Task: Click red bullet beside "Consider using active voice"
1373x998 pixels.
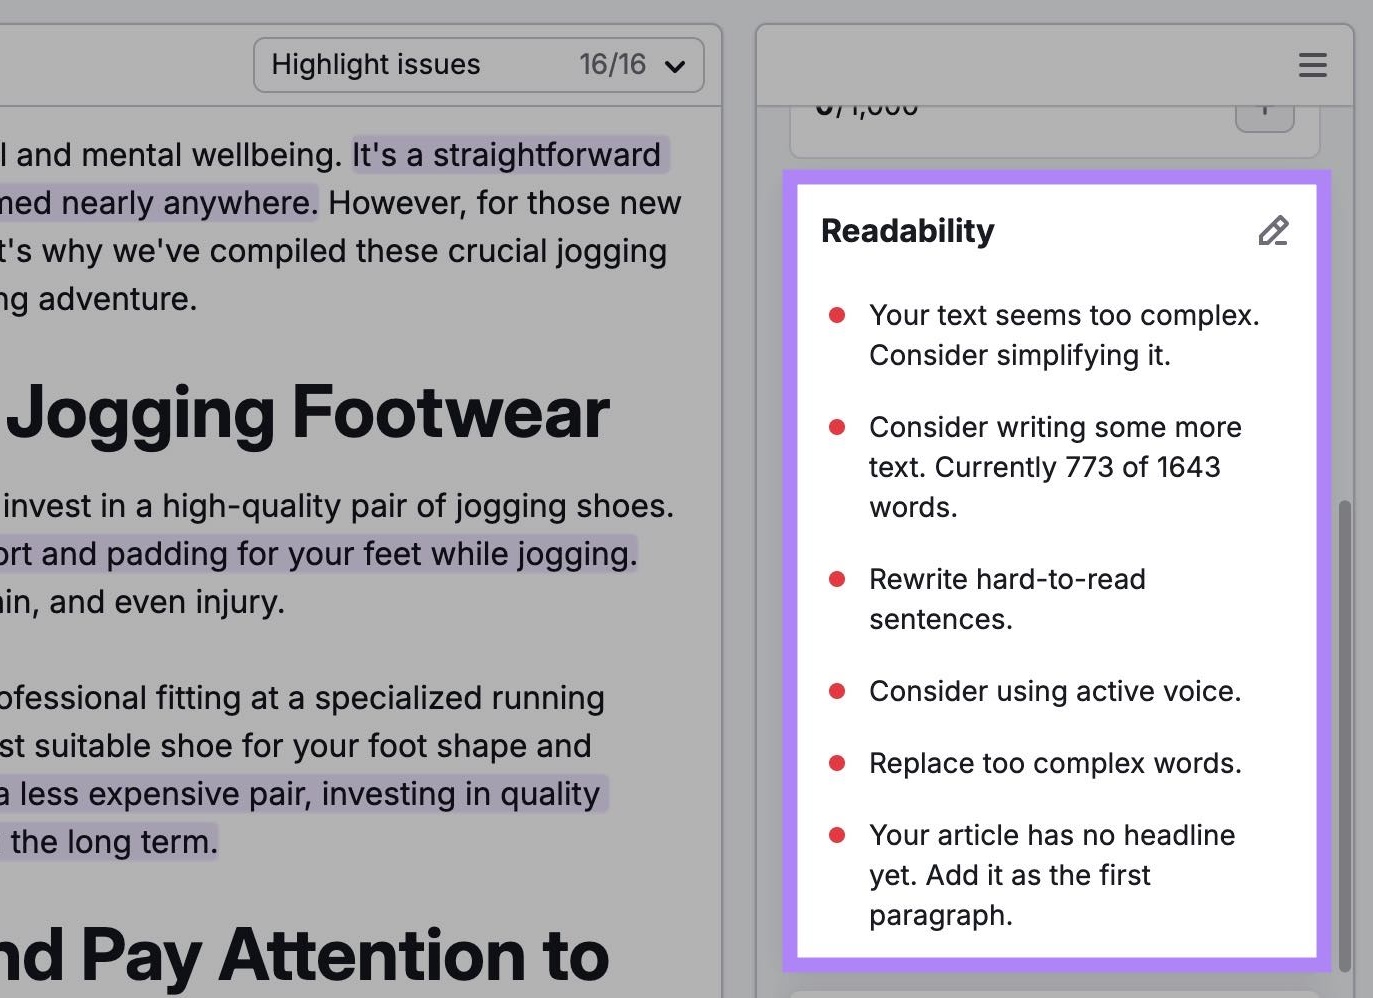Action: point(837,691)
